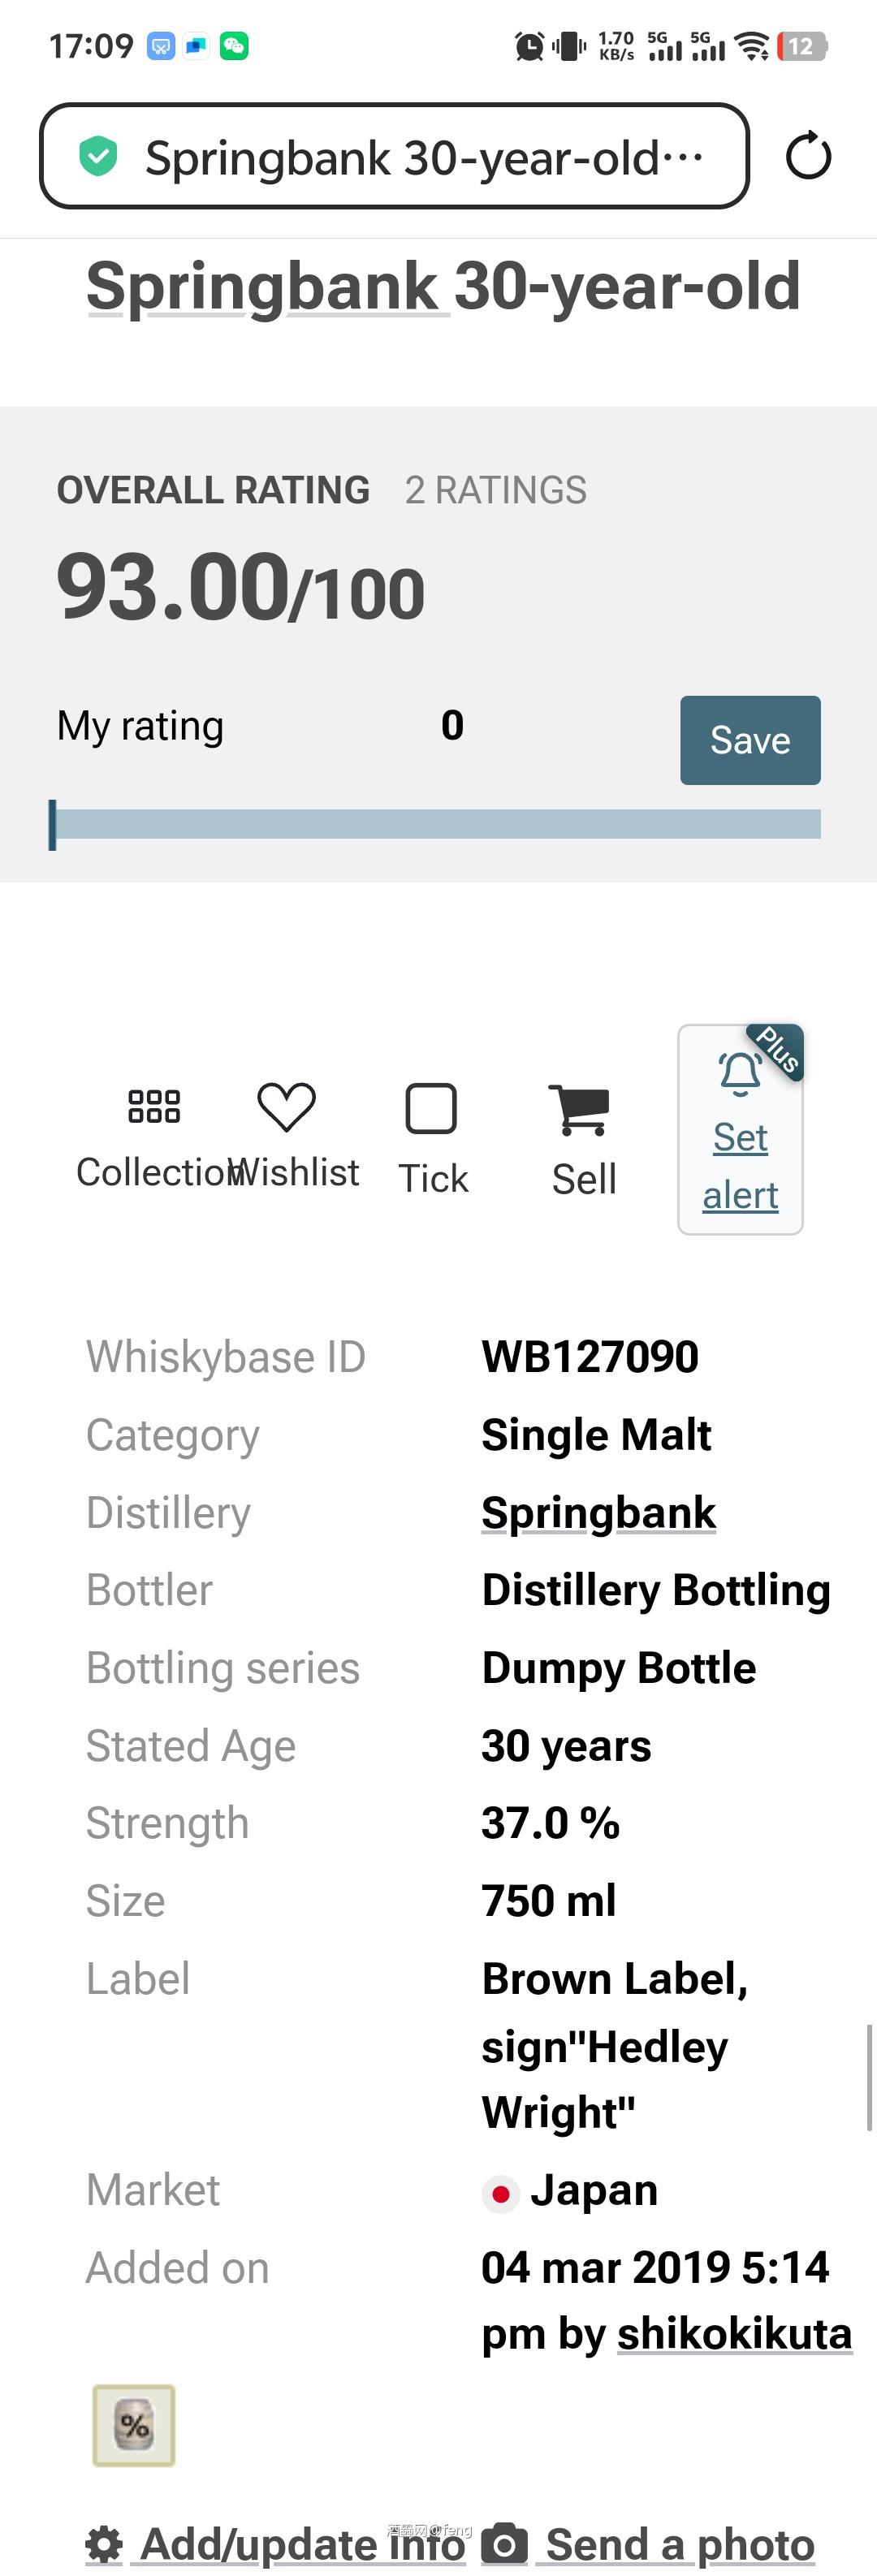Check the Tick box
Image resolution: width=877 pixels, height=2576 pixels.
point(431,1109)
